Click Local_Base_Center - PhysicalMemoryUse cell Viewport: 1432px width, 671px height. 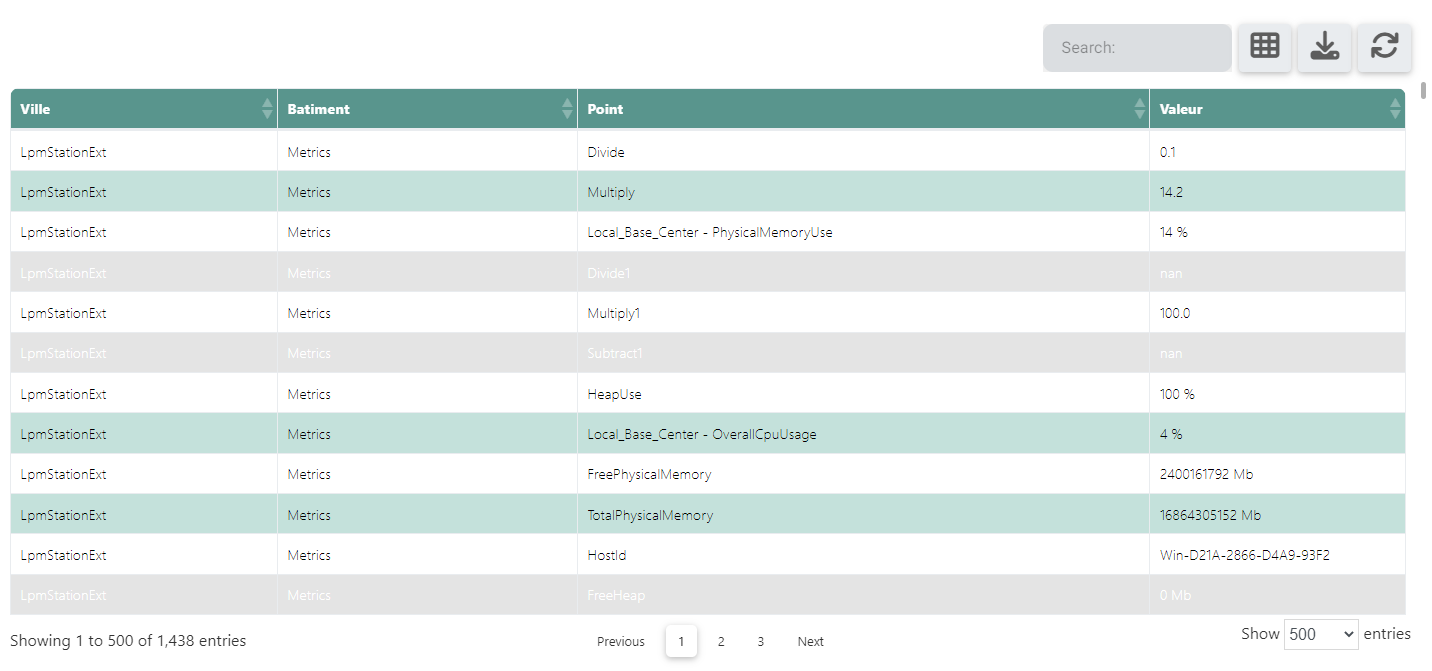click(863, 232)
